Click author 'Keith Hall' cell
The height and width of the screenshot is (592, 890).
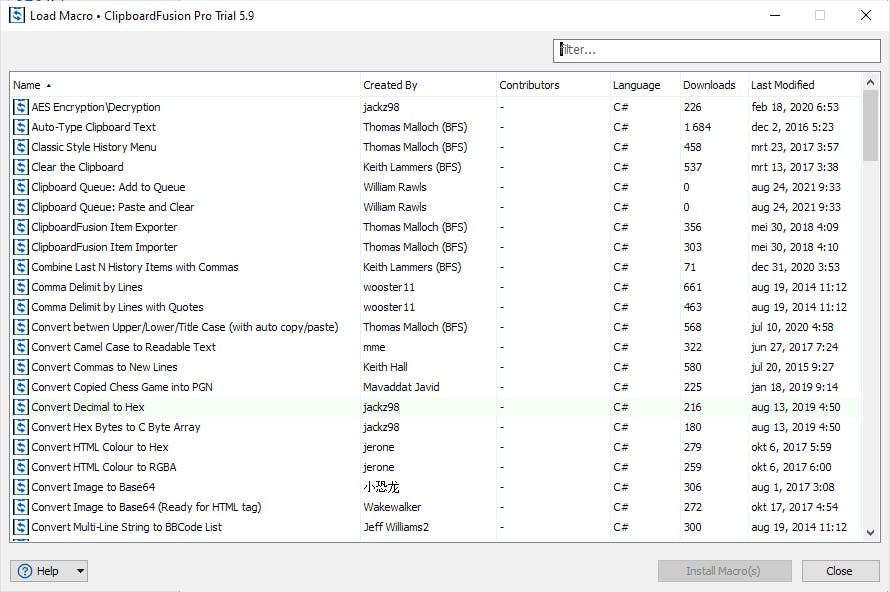[x=385, y=367]
